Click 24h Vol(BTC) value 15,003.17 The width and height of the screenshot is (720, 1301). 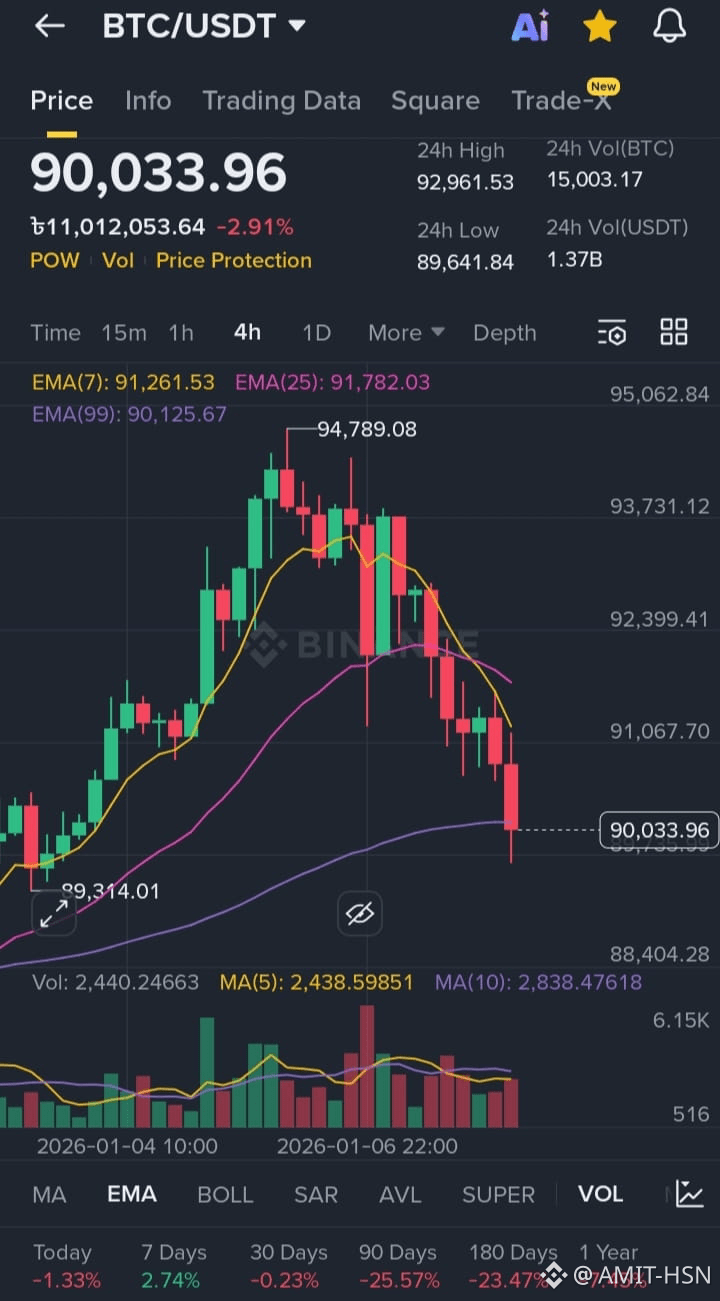pyautogui.click(x=594, y=180)
